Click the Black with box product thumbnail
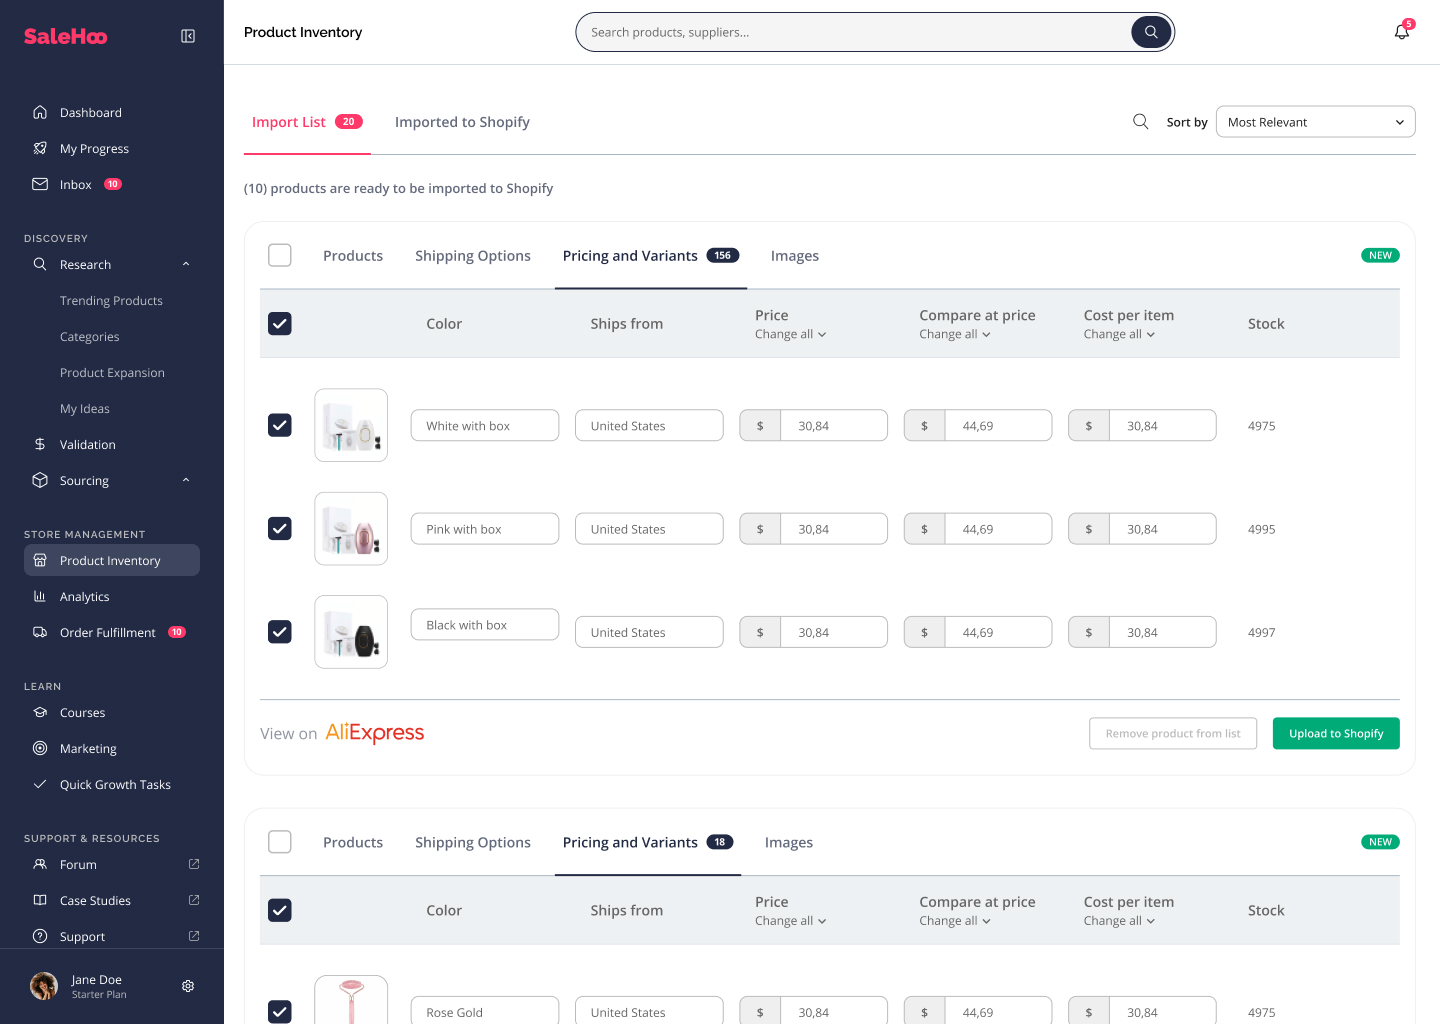The height and width of the screenshot is (1024, 1440). click(351, 632)
